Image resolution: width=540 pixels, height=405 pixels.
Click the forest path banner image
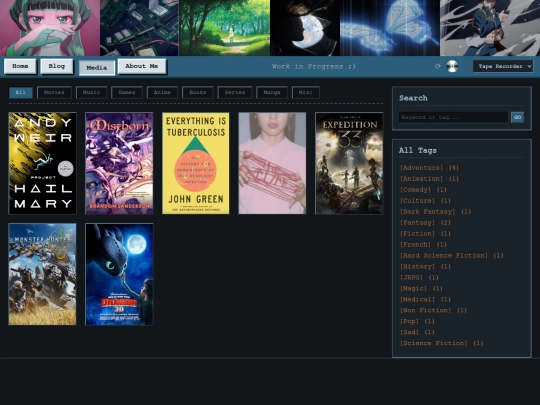224,28
